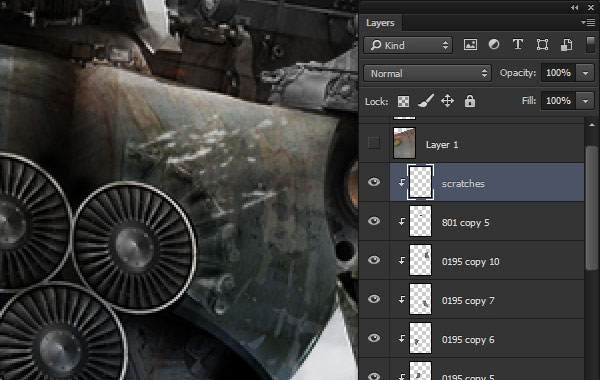Open Layers panel flyout menu
The height and width of the screenshot is (380, 600).
tap(588, 23)
